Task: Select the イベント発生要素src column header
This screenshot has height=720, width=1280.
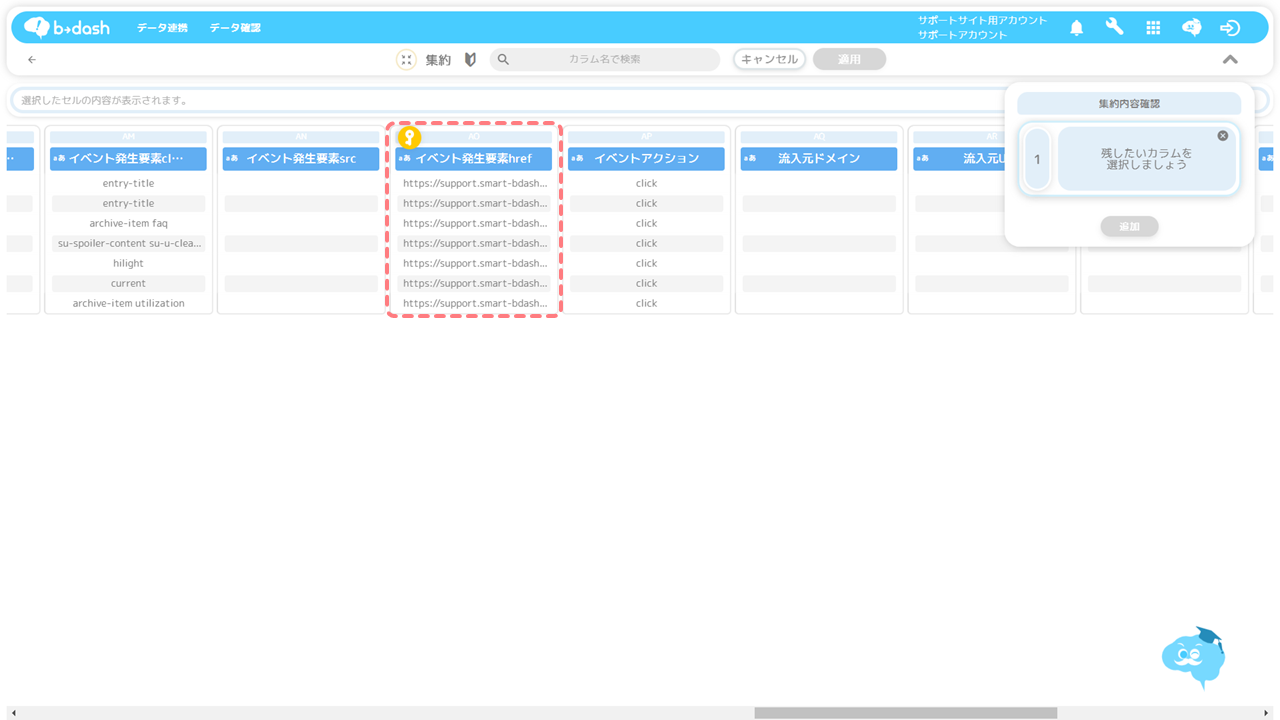Action: pyautogui.click(x=301, y=158)
